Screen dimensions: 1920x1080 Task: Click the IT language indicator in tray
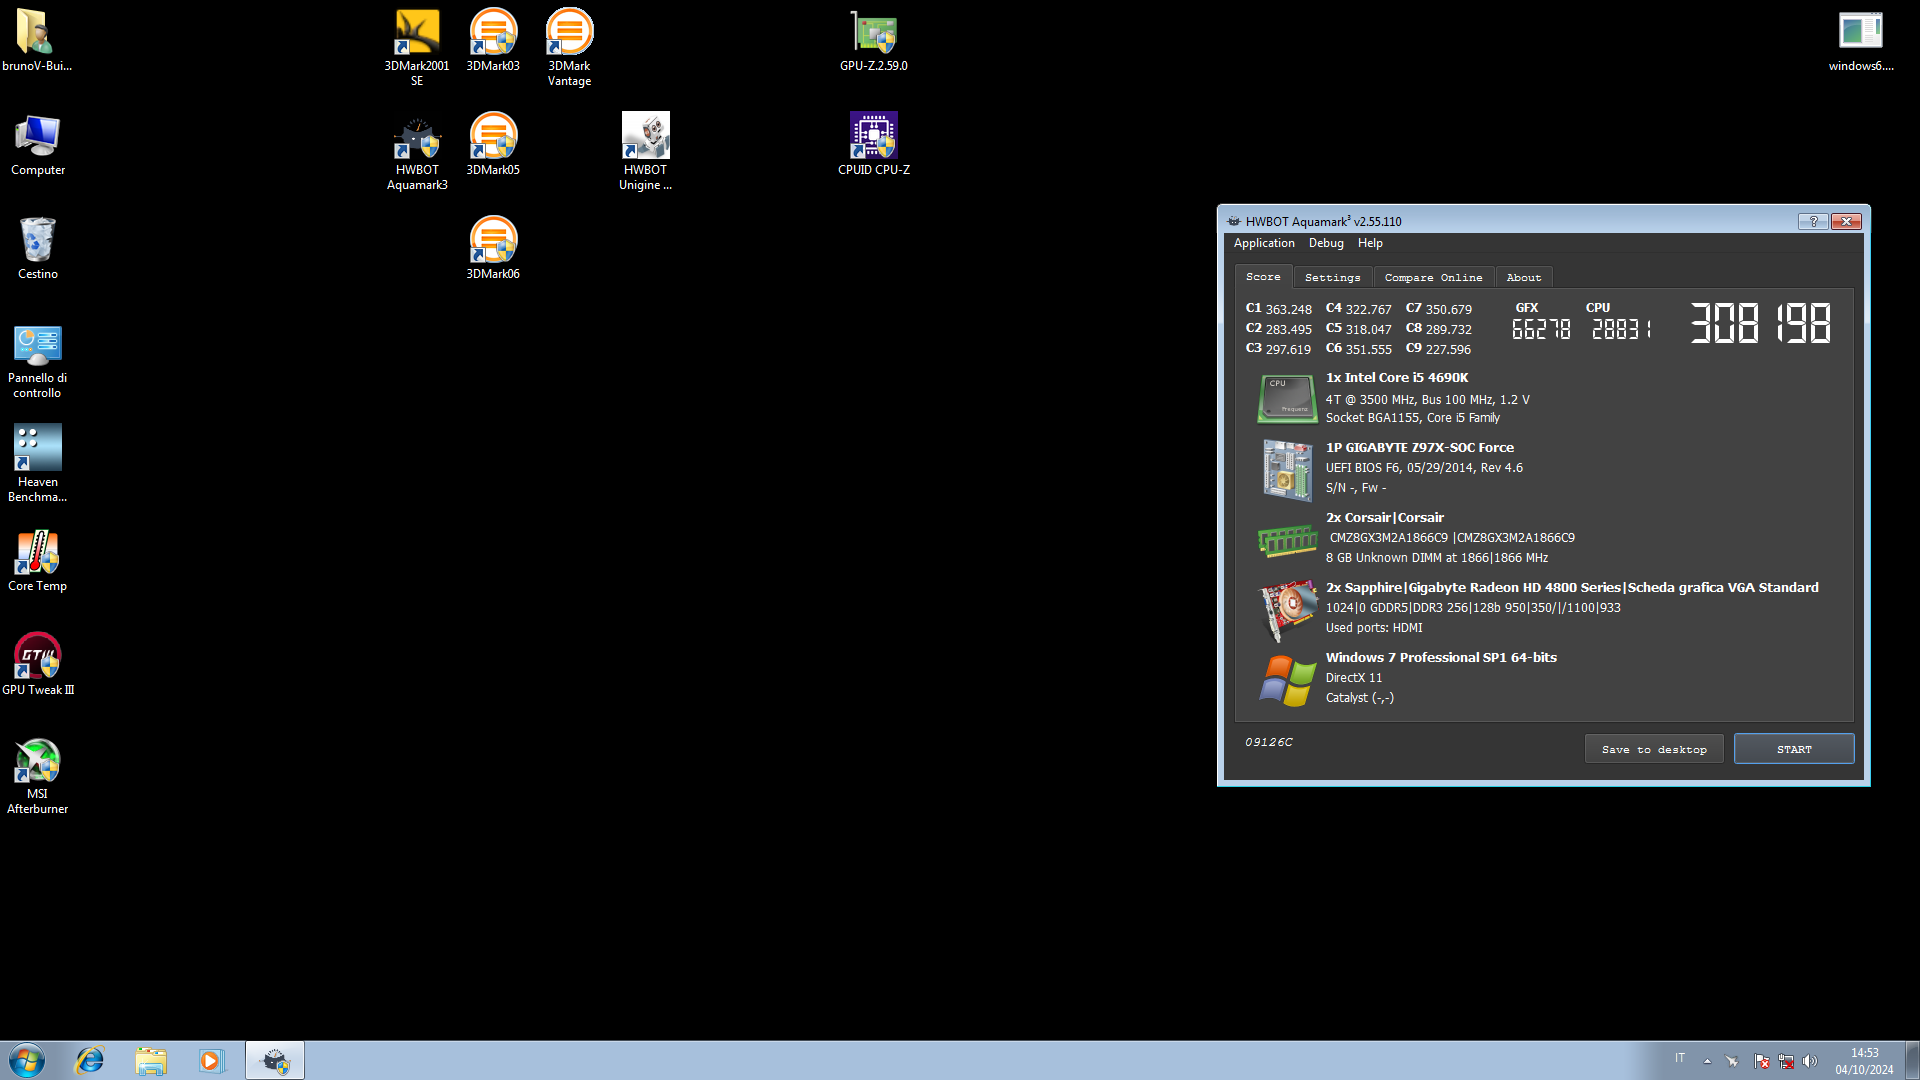1680,1058
